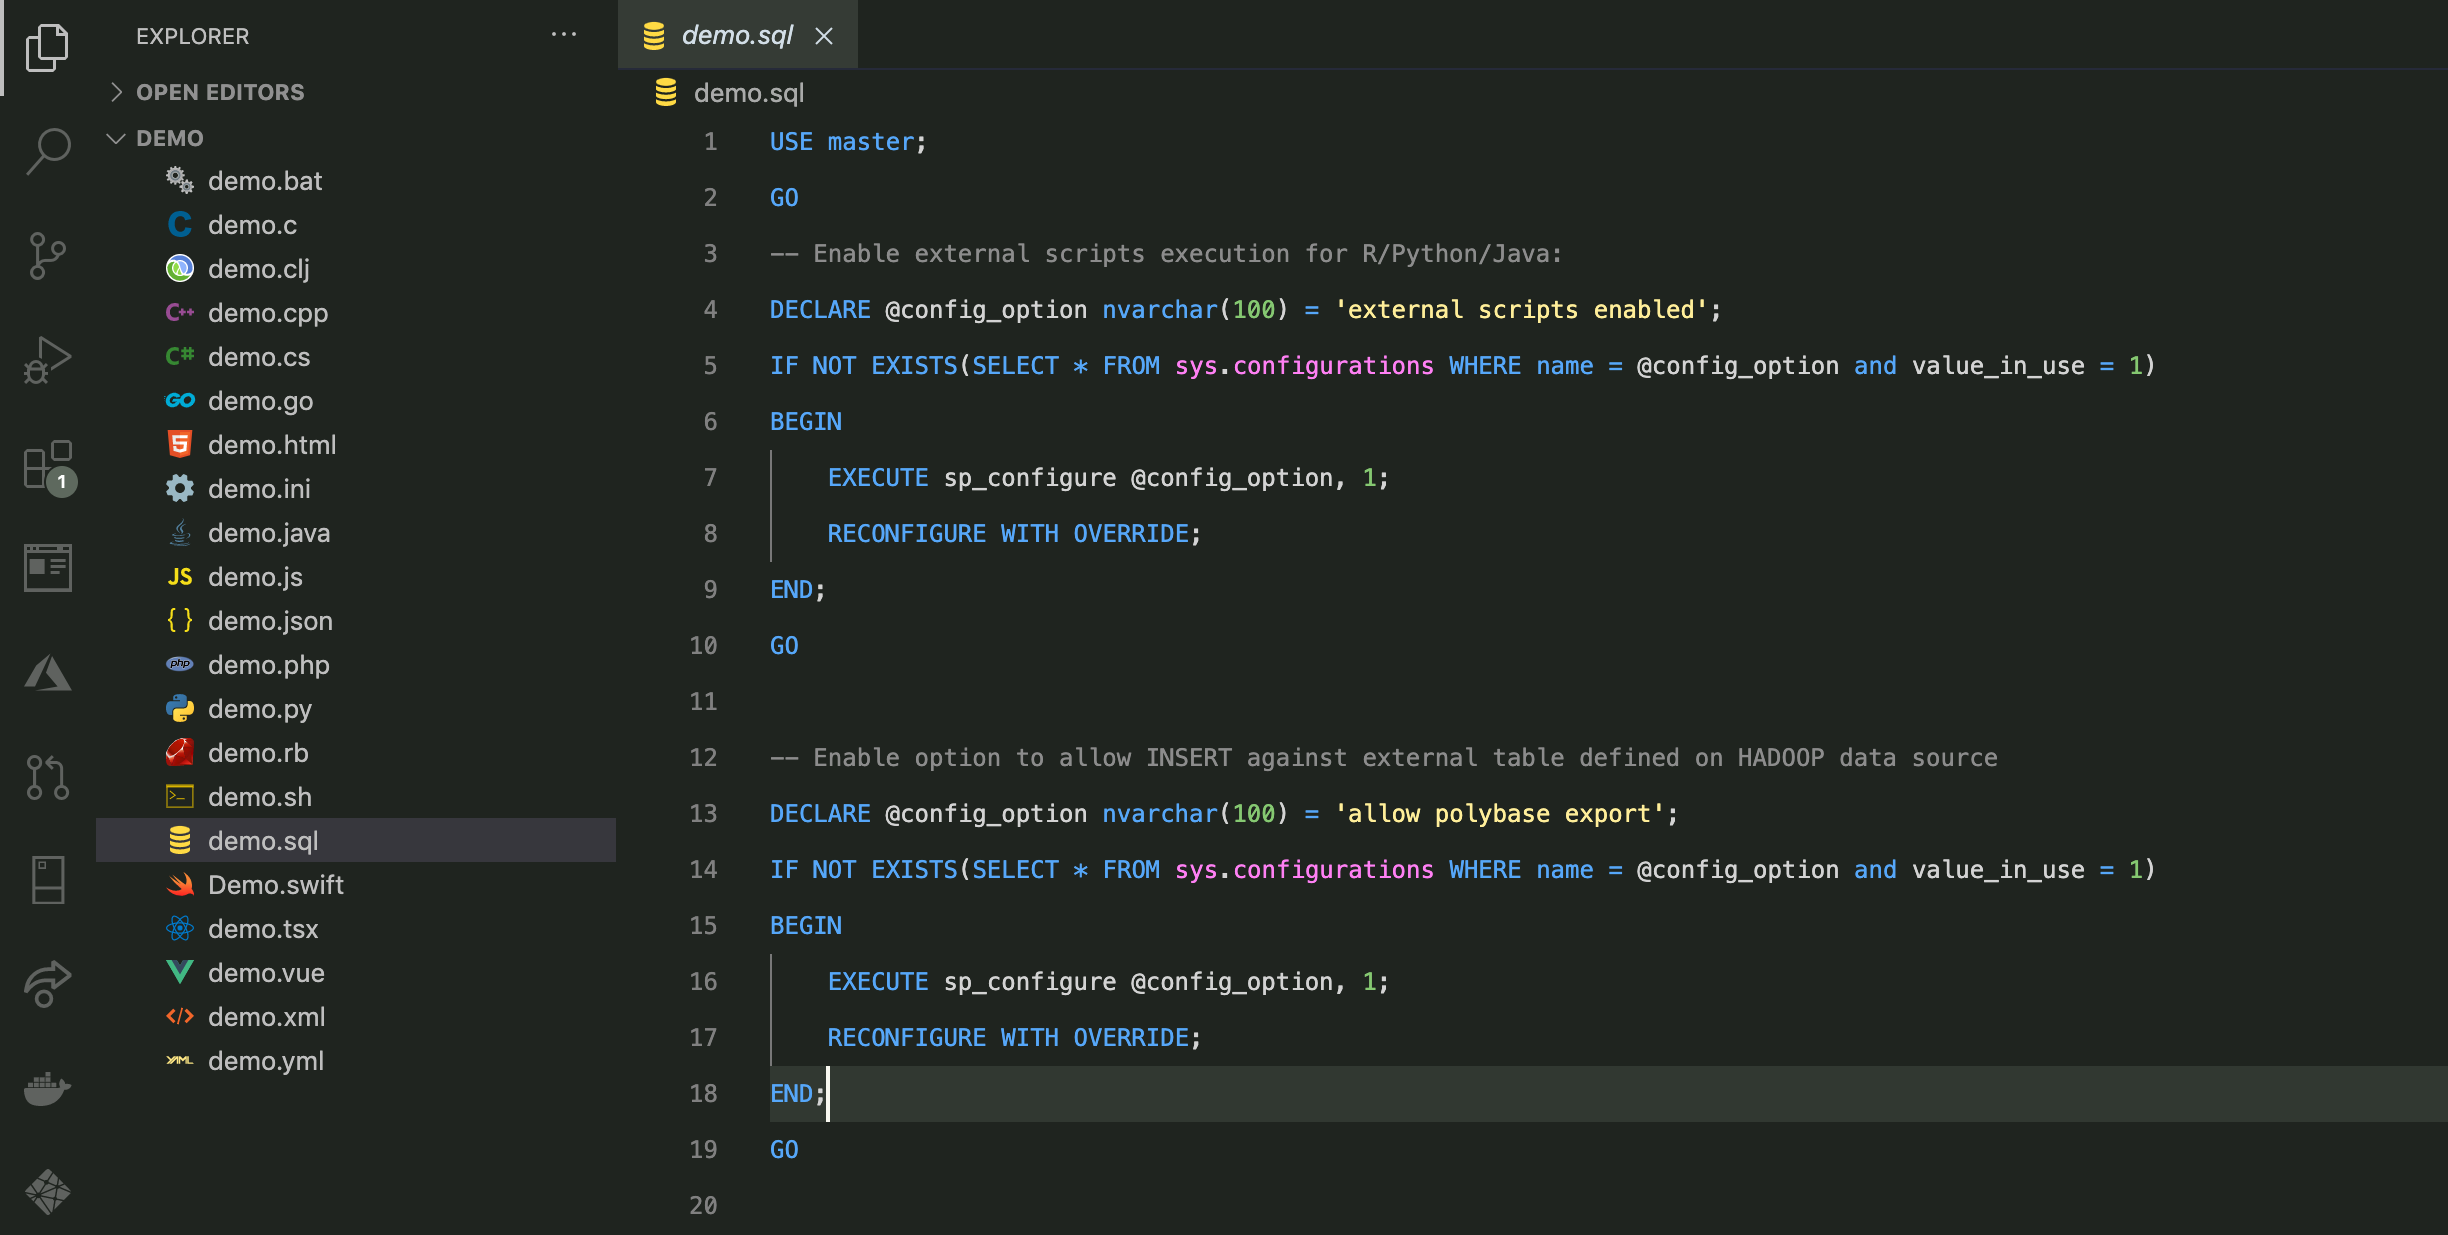Open the Explorer view
This screenshot has width=2448, height=1235.
click(x=47, y=47)
